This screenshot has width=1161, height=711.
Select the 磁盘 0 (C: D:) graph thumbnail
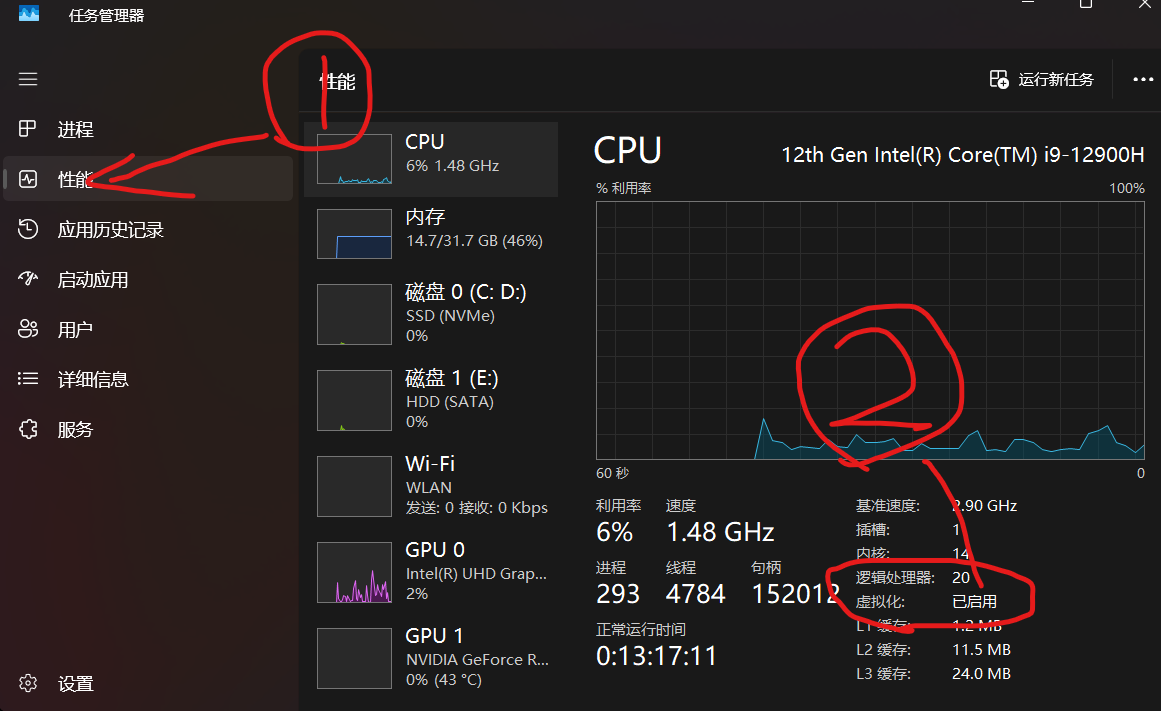pos(355,314)
